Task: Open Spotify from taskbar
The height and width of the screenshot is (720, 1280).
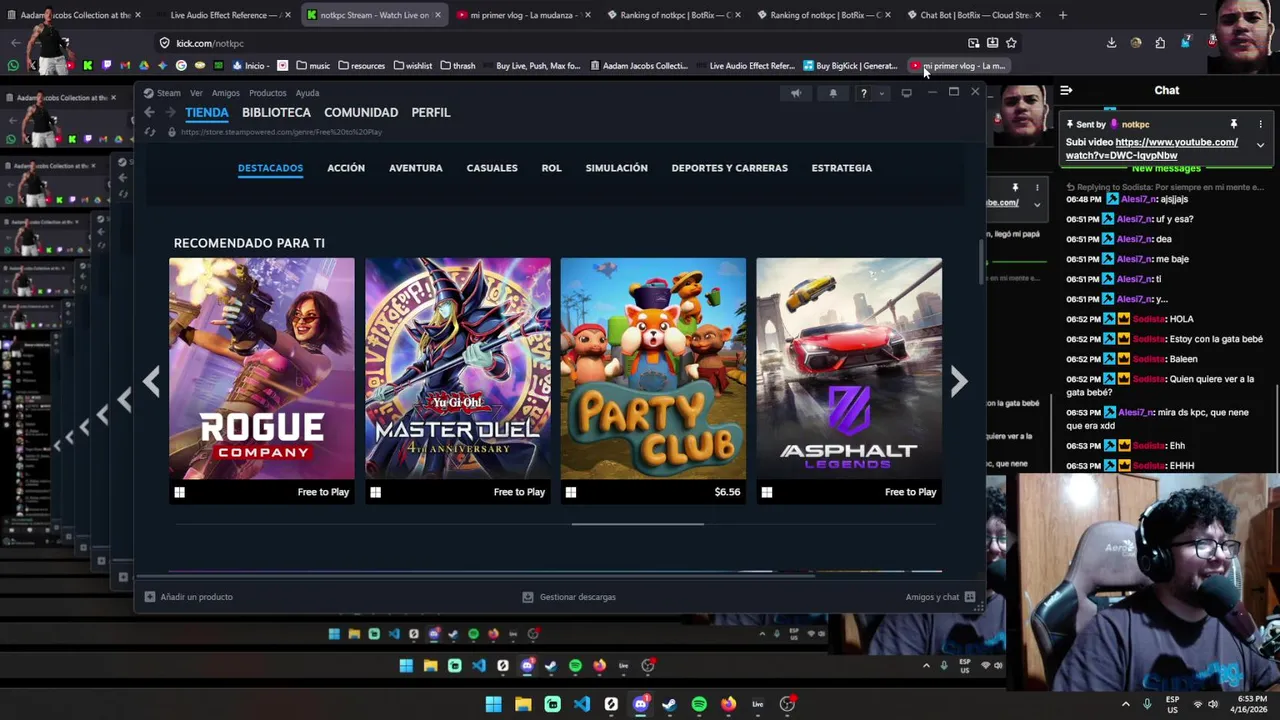Action: (x=699, y=704)
